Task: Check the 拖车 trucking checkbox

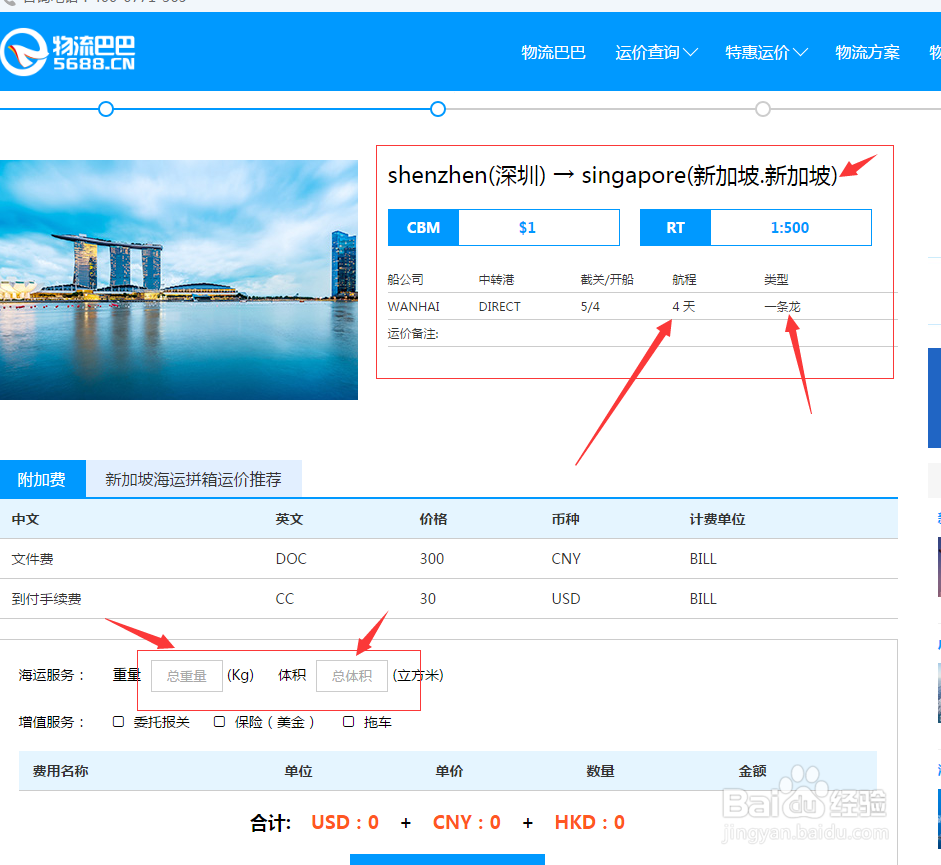Action: click(x=348, y=721)
